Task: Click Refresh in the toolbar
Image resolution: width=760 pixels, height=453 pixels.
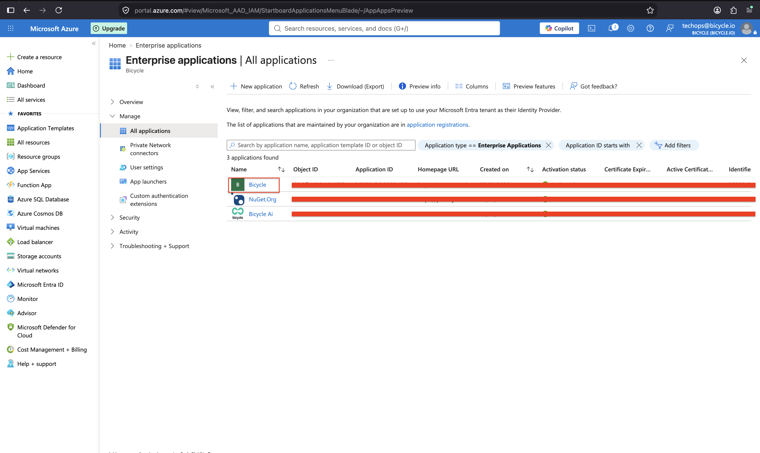Action: [x=304, y=86]
